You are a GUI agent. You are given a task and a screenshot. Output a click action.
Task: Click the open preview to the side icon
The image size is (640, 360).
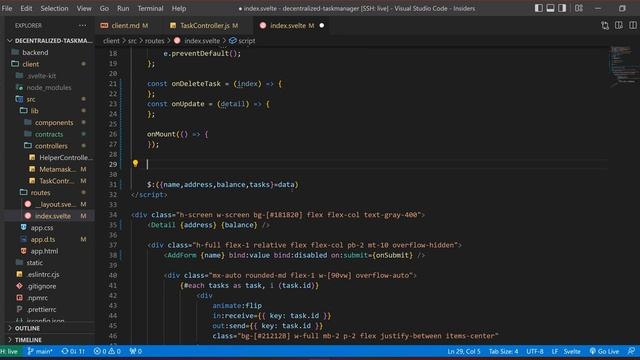click(619, 25)
